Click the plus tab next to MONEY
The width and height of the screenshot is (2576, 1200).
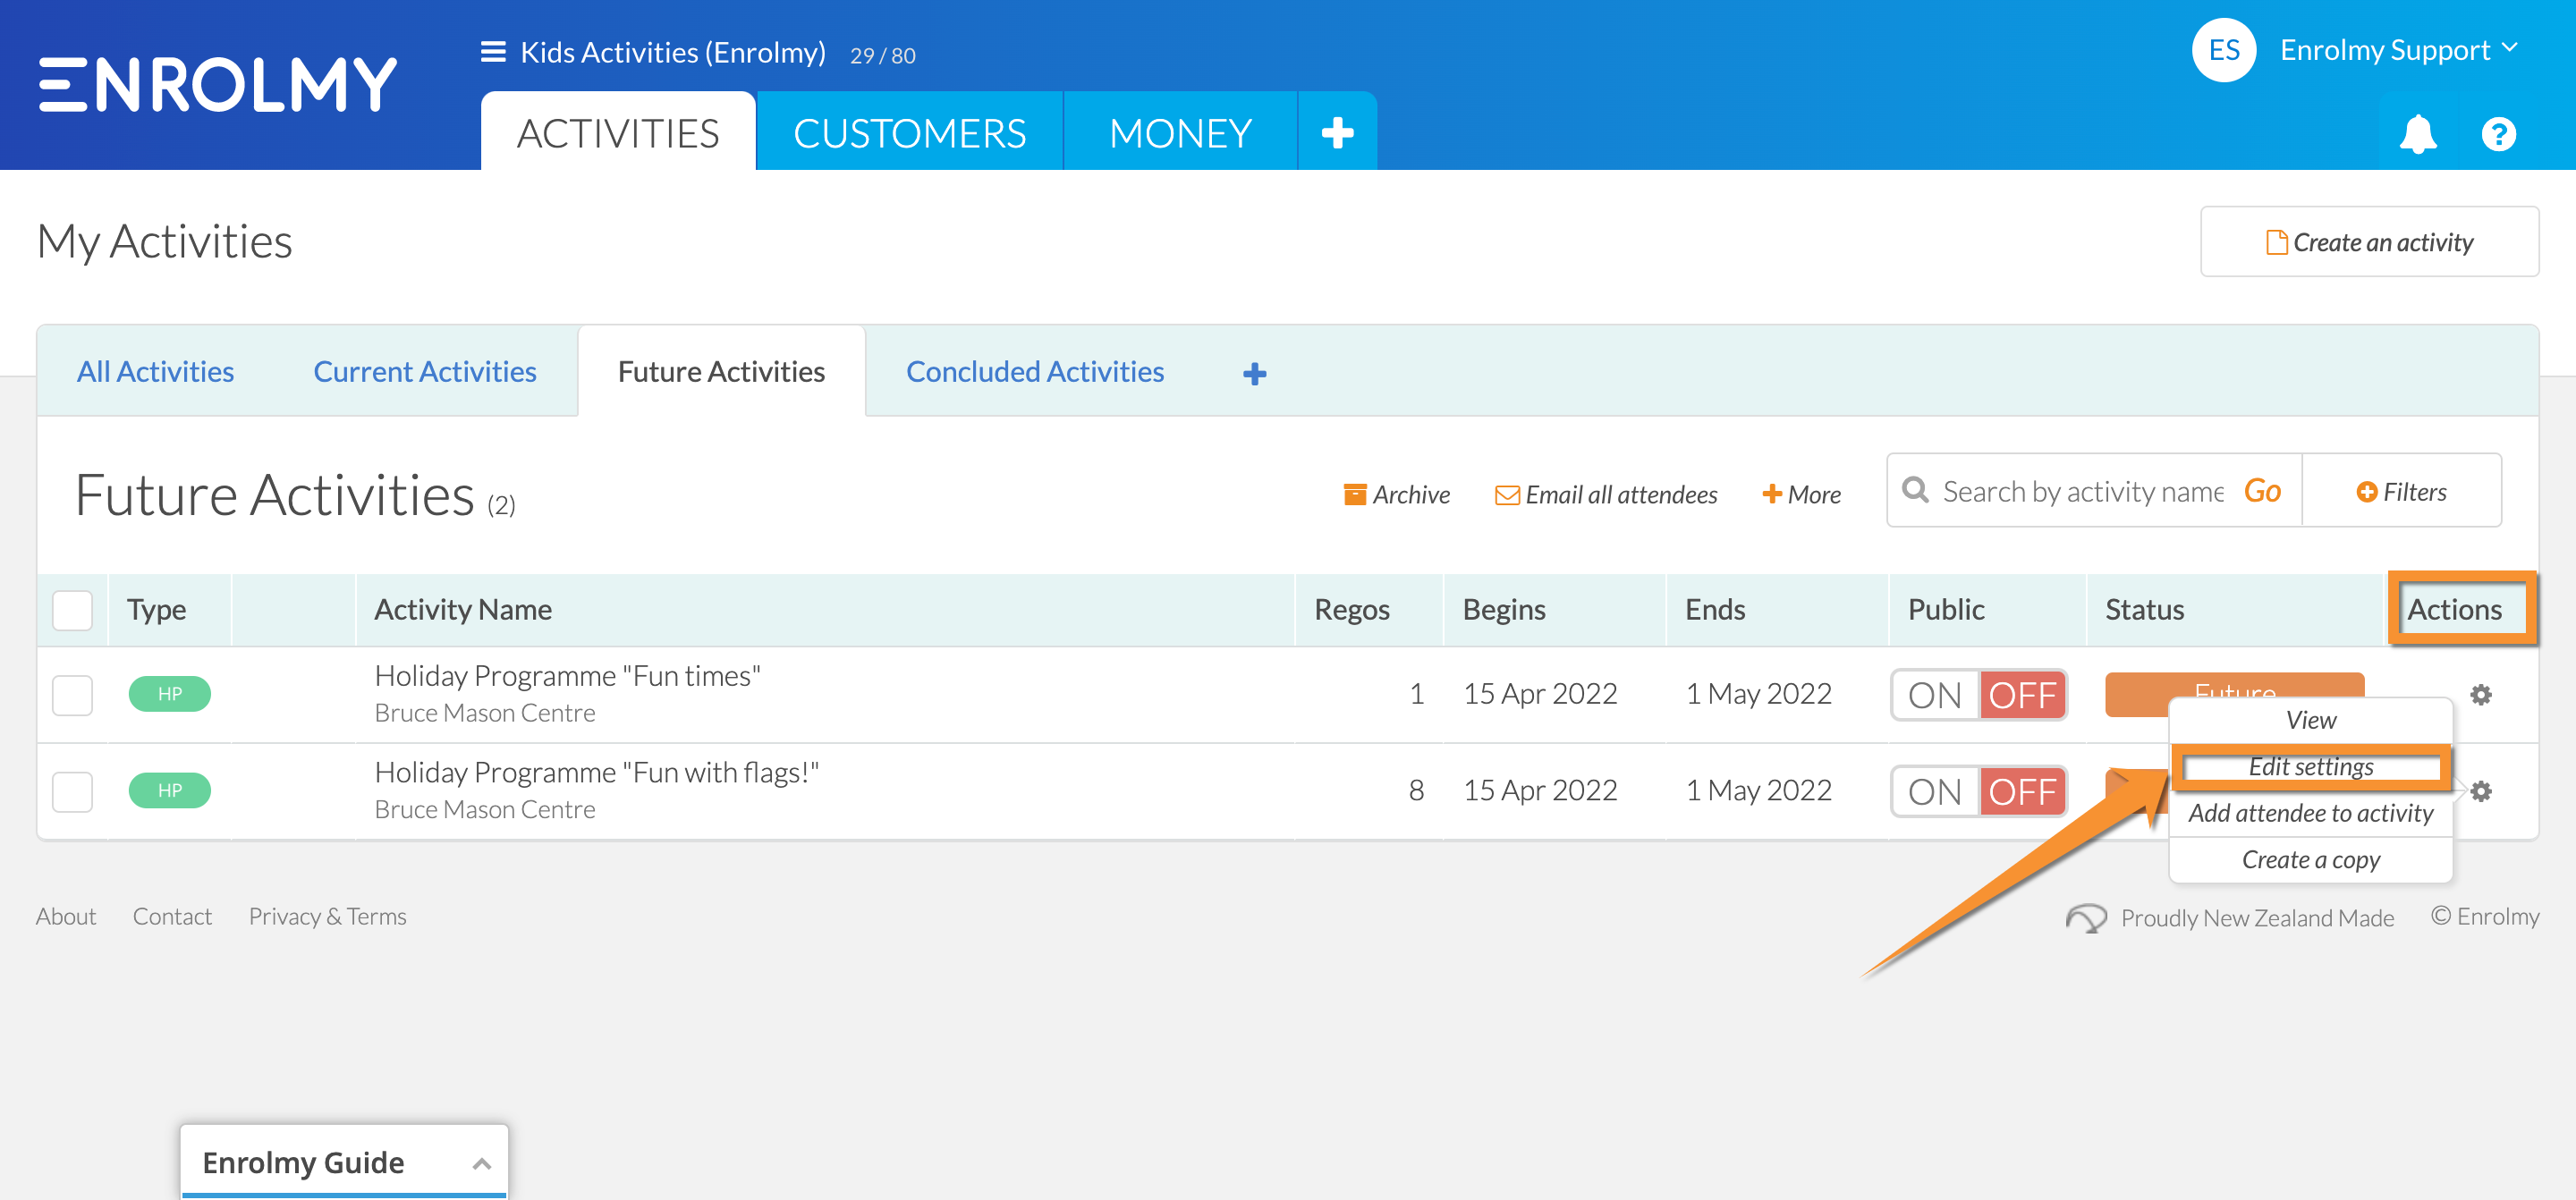point(1337,132)
